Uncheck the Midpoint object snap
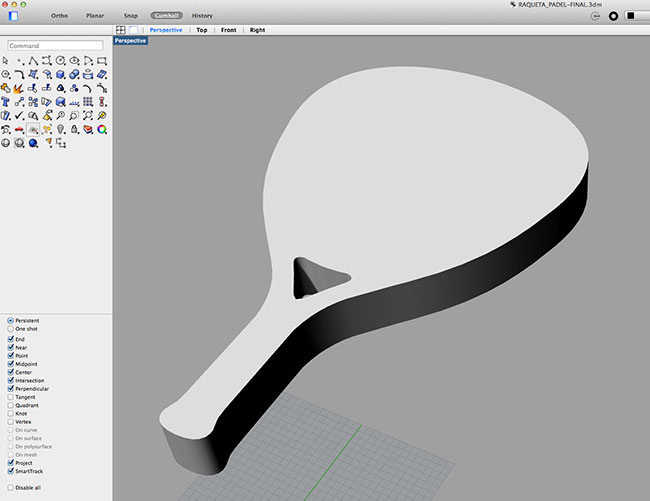 [11, 364]
